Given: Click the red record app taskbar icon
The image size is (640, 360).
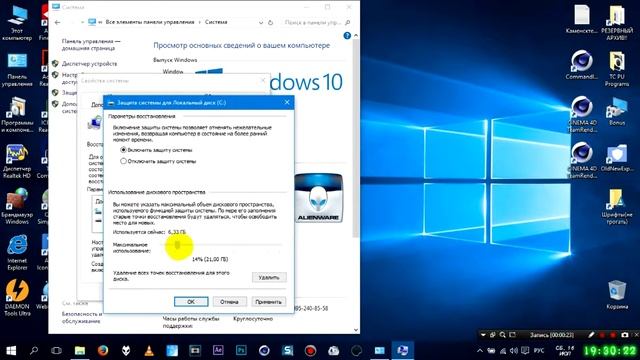Looking at the screenshot, I should click(310, 351).
